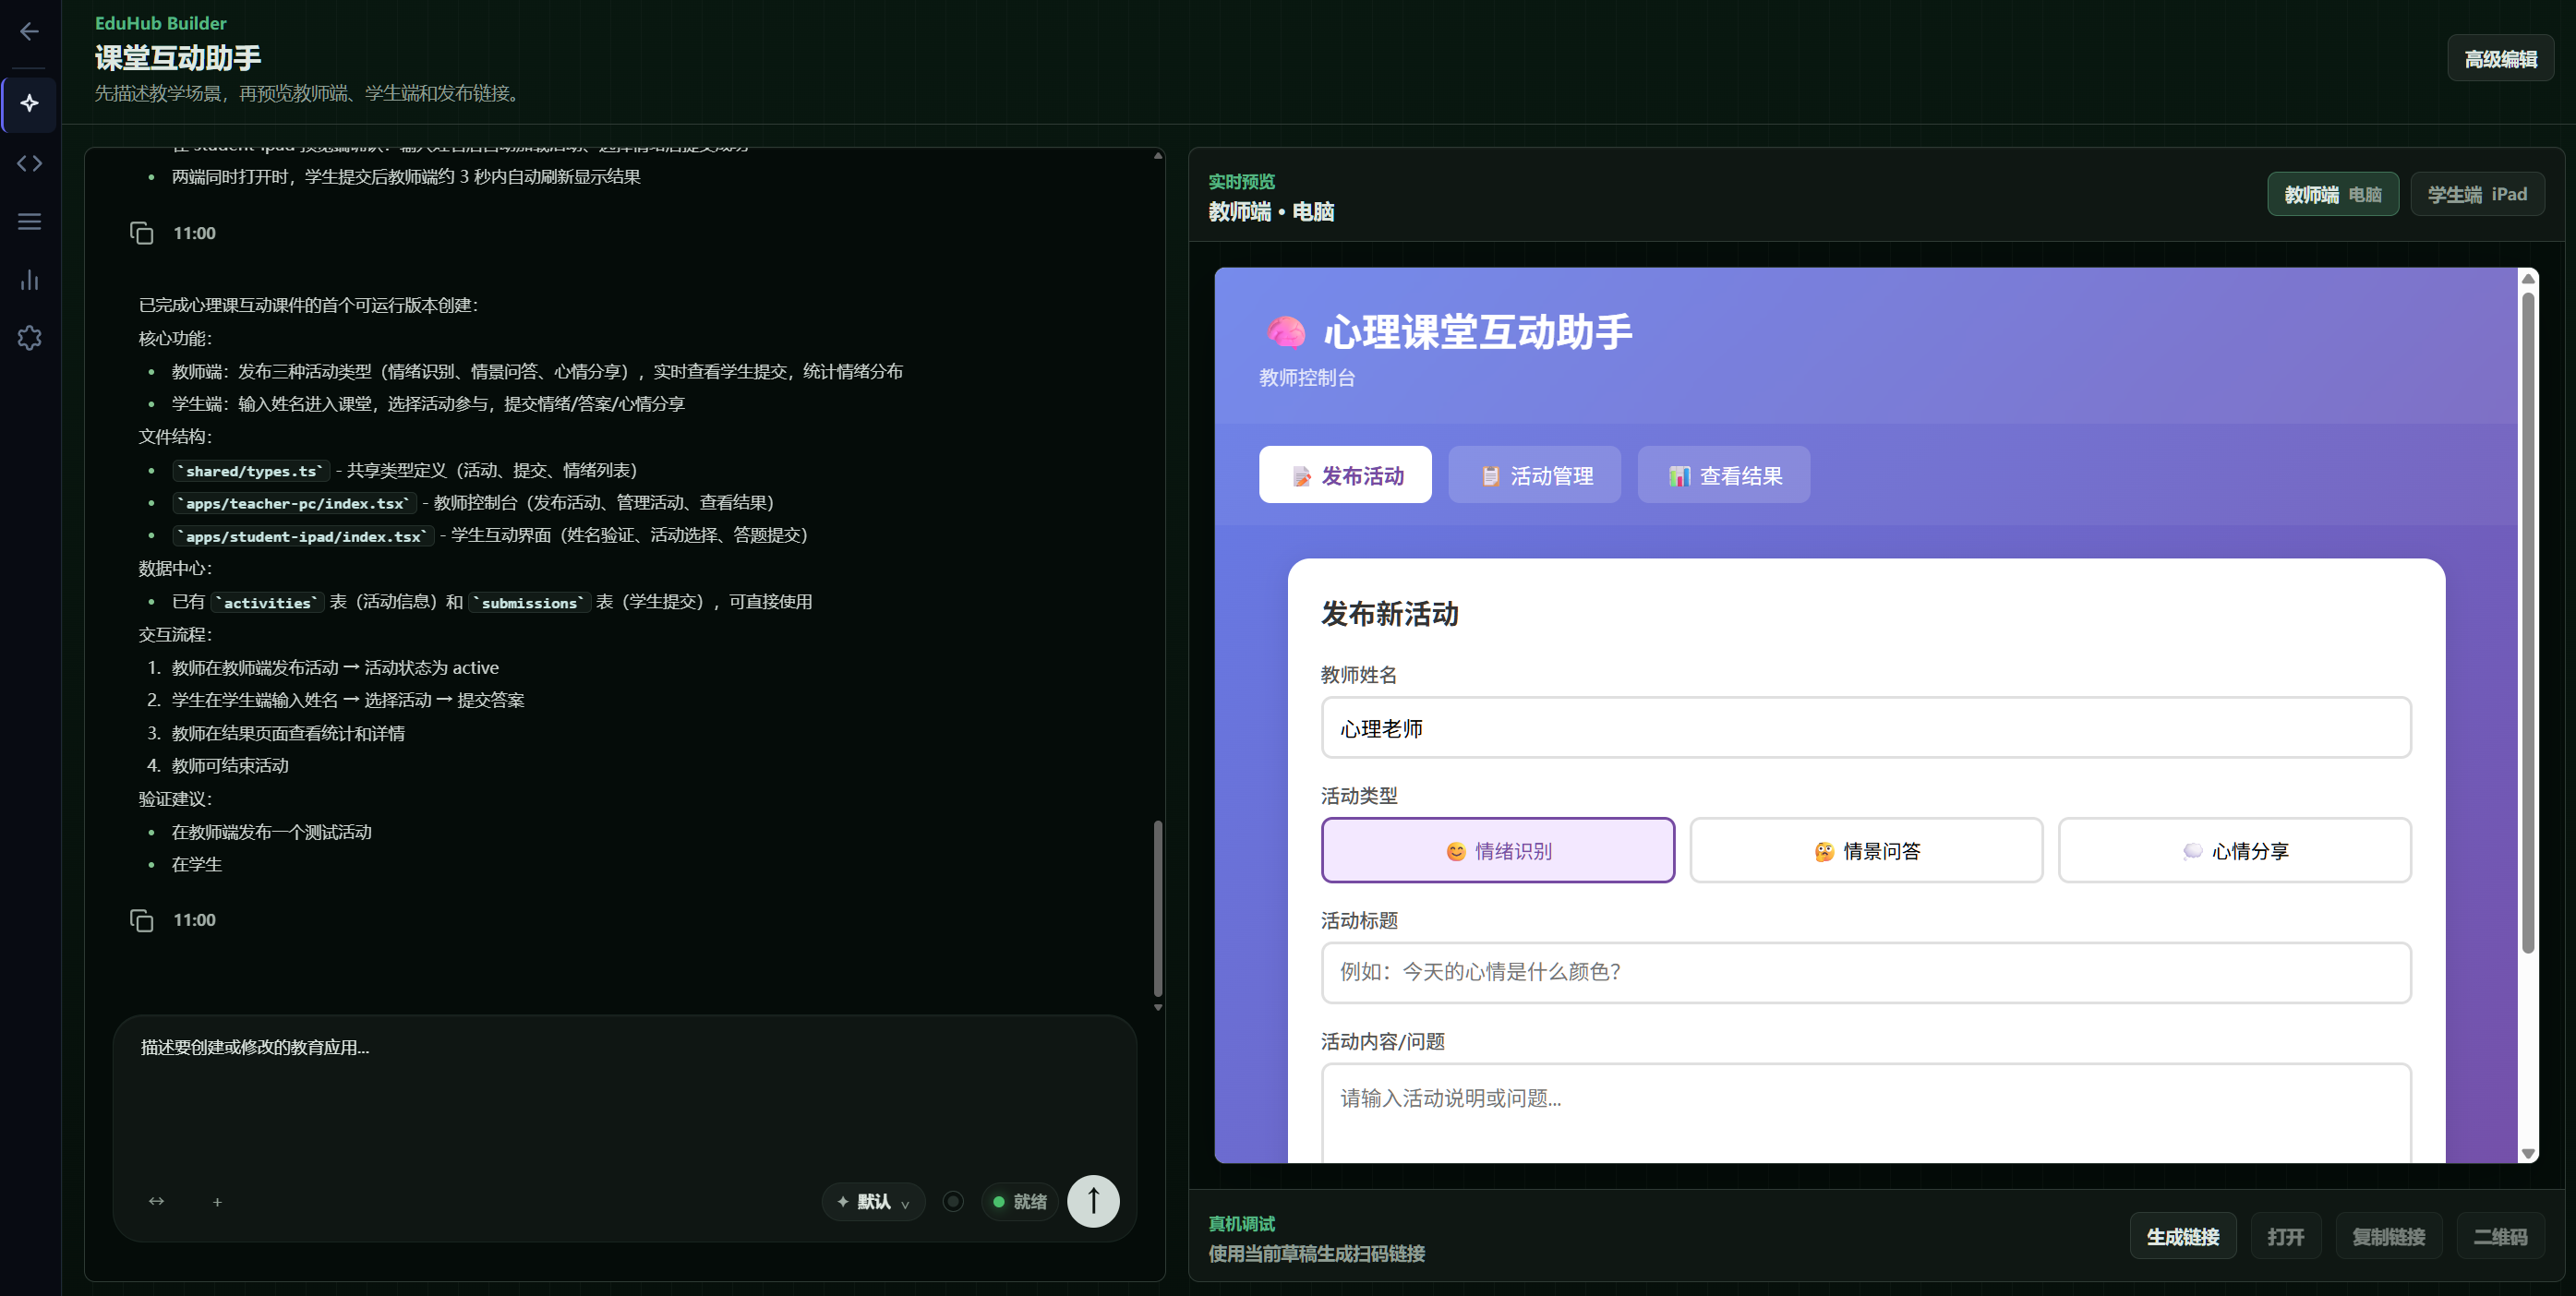Open the sparkle AI builder sidebar icon
The image size is (2576, 1296).
pos(29,104)
